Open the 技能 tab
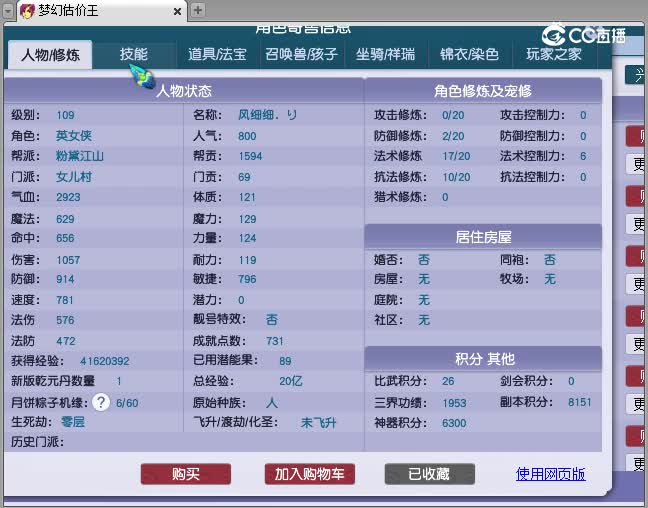The height and width of the screenshot is (508, 648). pos(133,54)
